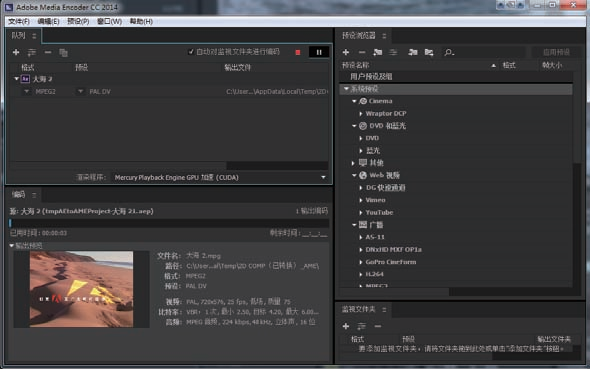This screenshot has height=369, width=590.
Task: Select the AS-11 preset group
Action: pos(375,237)
